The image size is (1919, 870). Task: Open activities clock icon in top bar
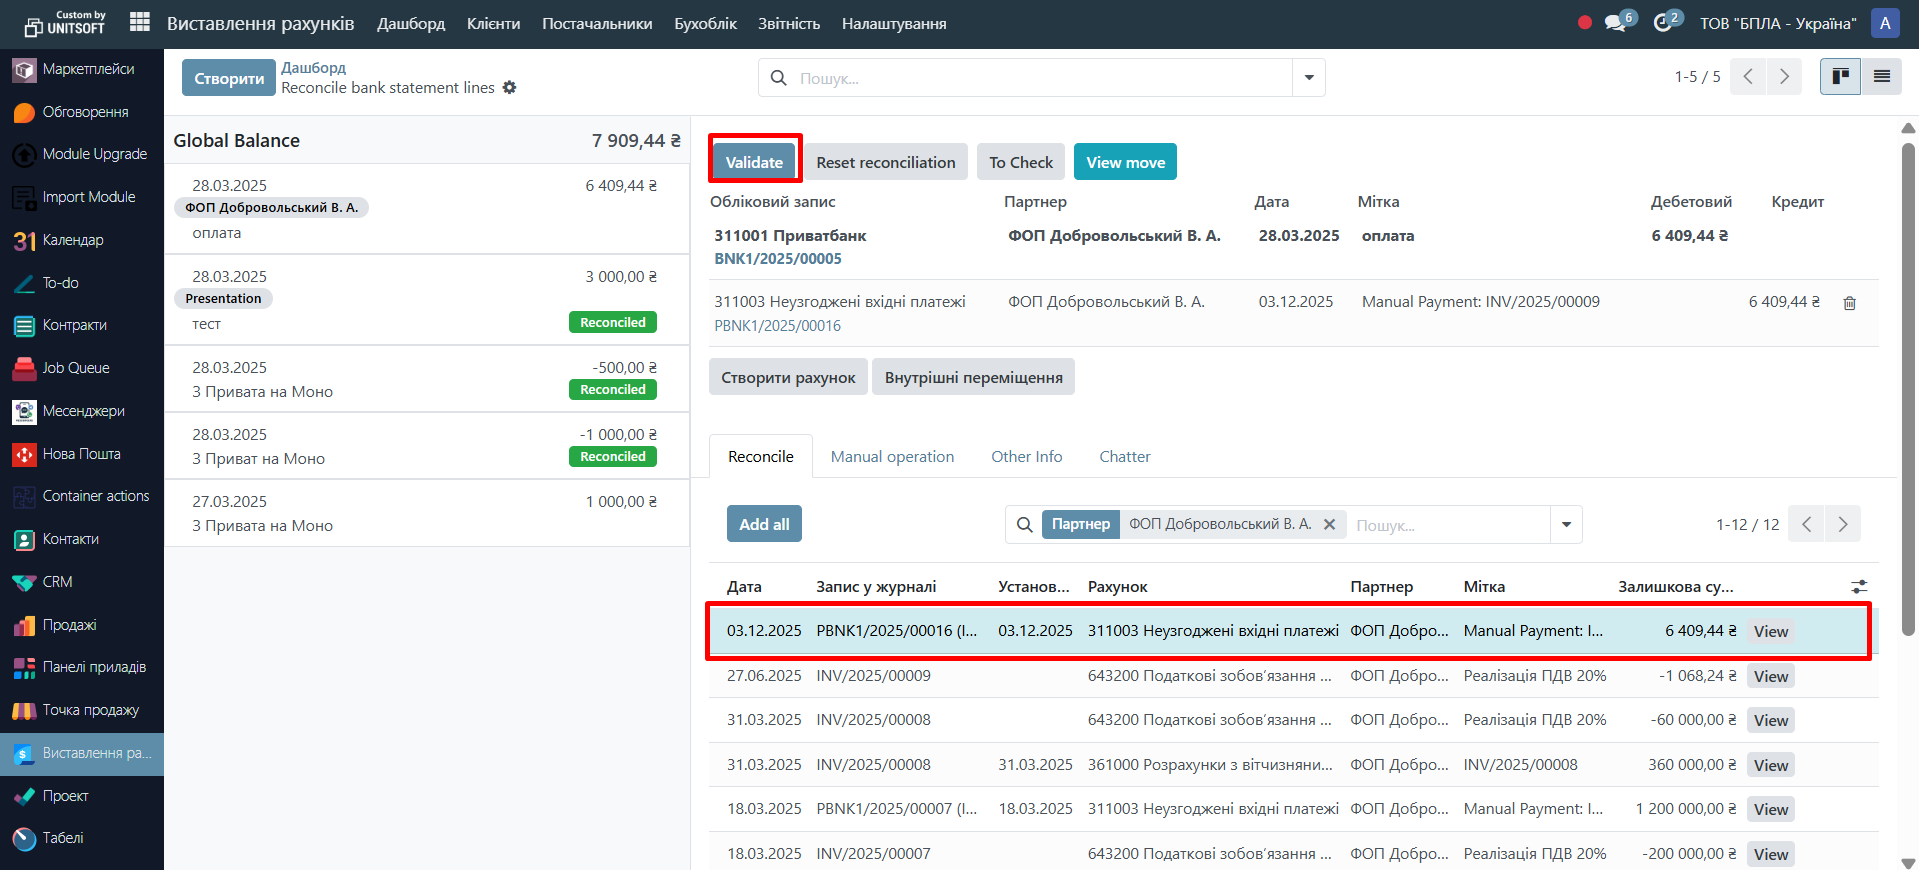(1663, 23)
